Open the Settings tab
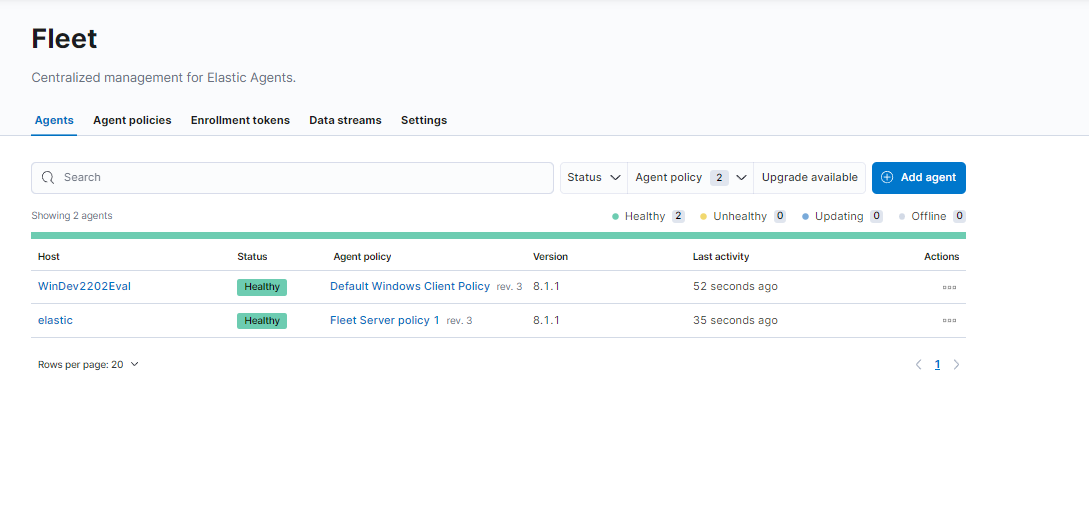1089x505 pixels. point(424,120)
